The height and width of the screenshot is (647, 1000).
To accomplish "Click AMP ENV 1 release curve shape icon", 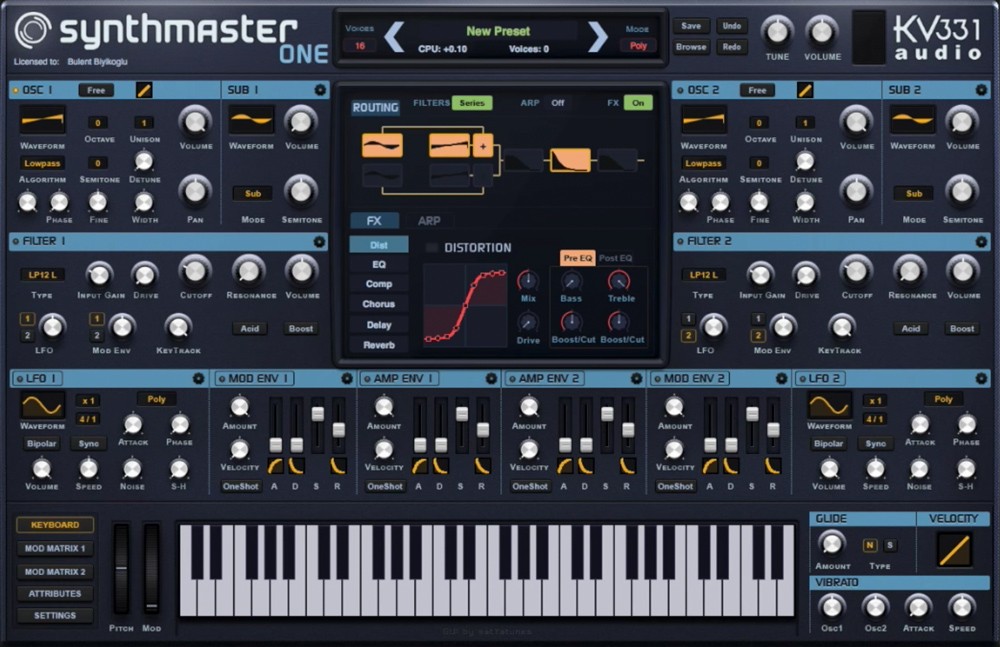I will pos(482,466).
